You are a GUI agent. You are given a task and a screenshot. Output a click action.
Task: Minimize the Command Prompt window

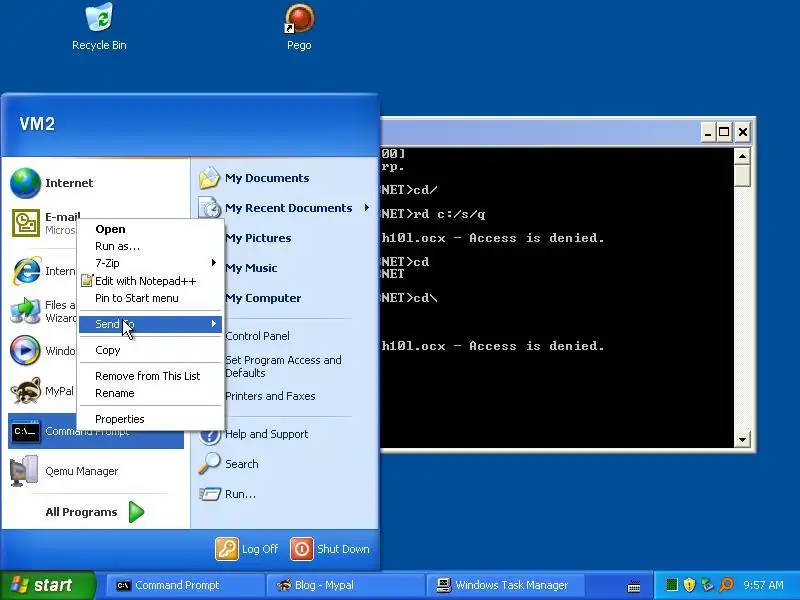(x=708, y=133)
